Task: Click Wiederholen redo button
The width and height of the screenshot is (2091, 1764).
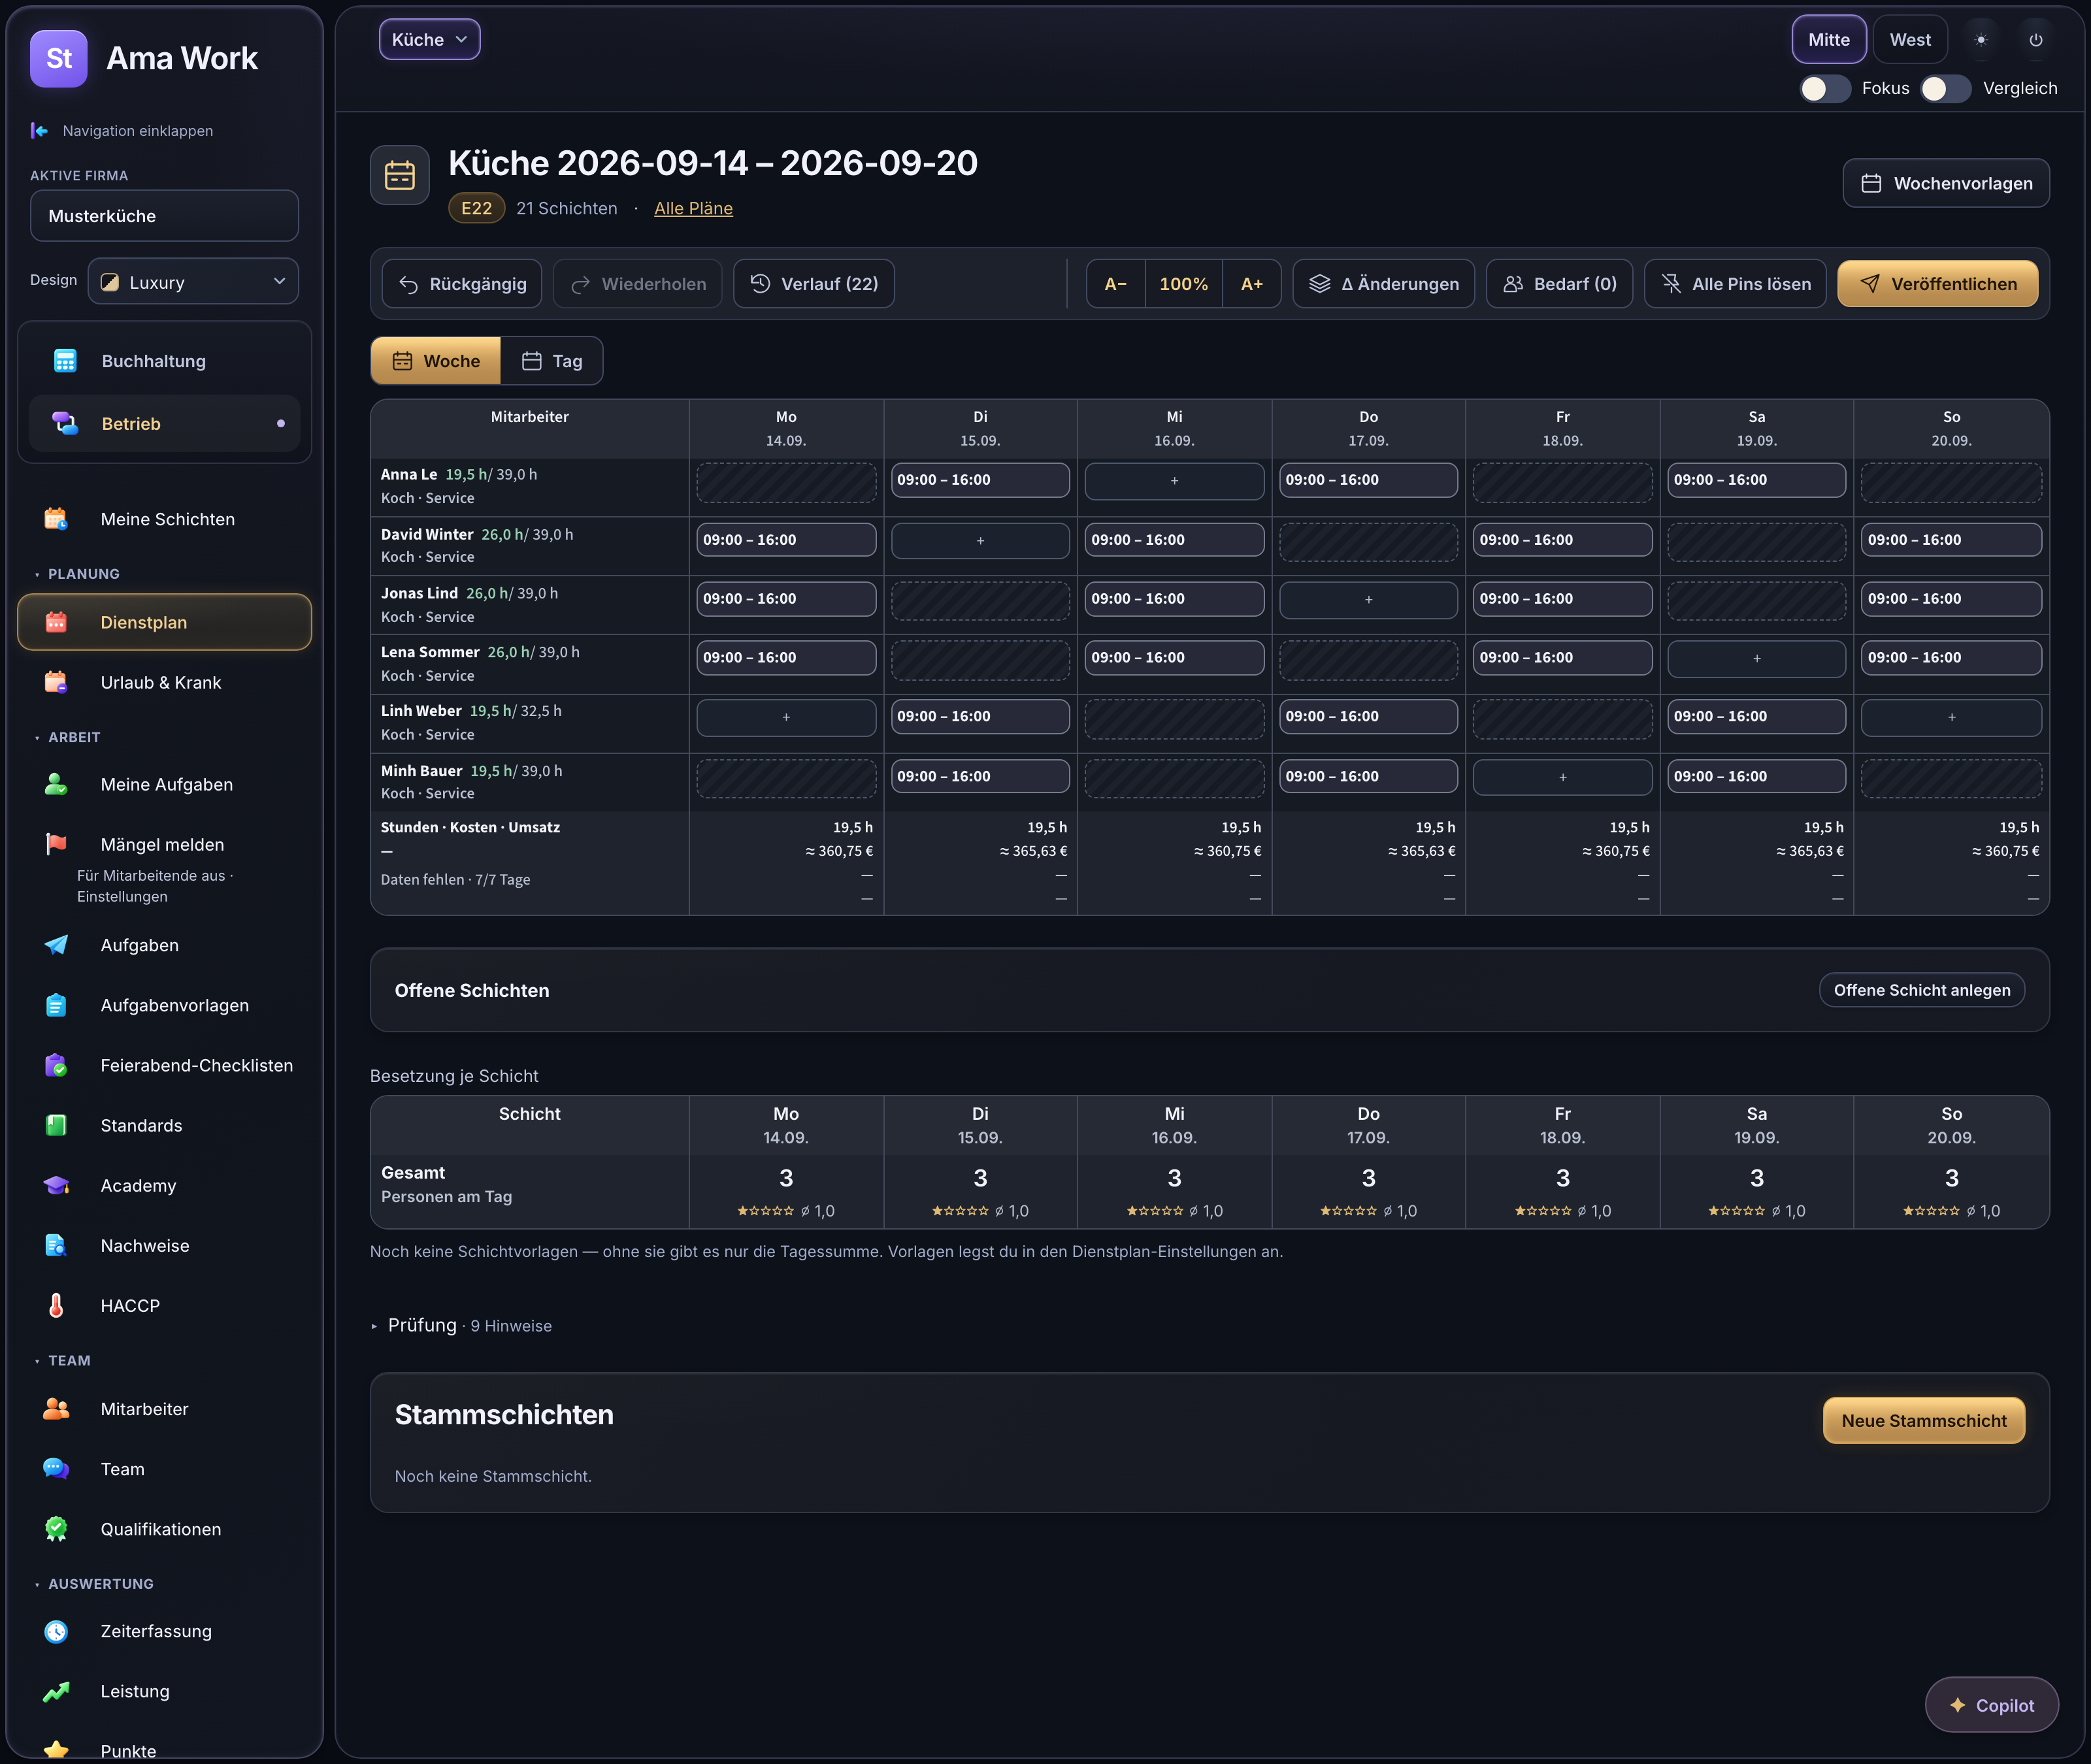Action: [638, 284]
